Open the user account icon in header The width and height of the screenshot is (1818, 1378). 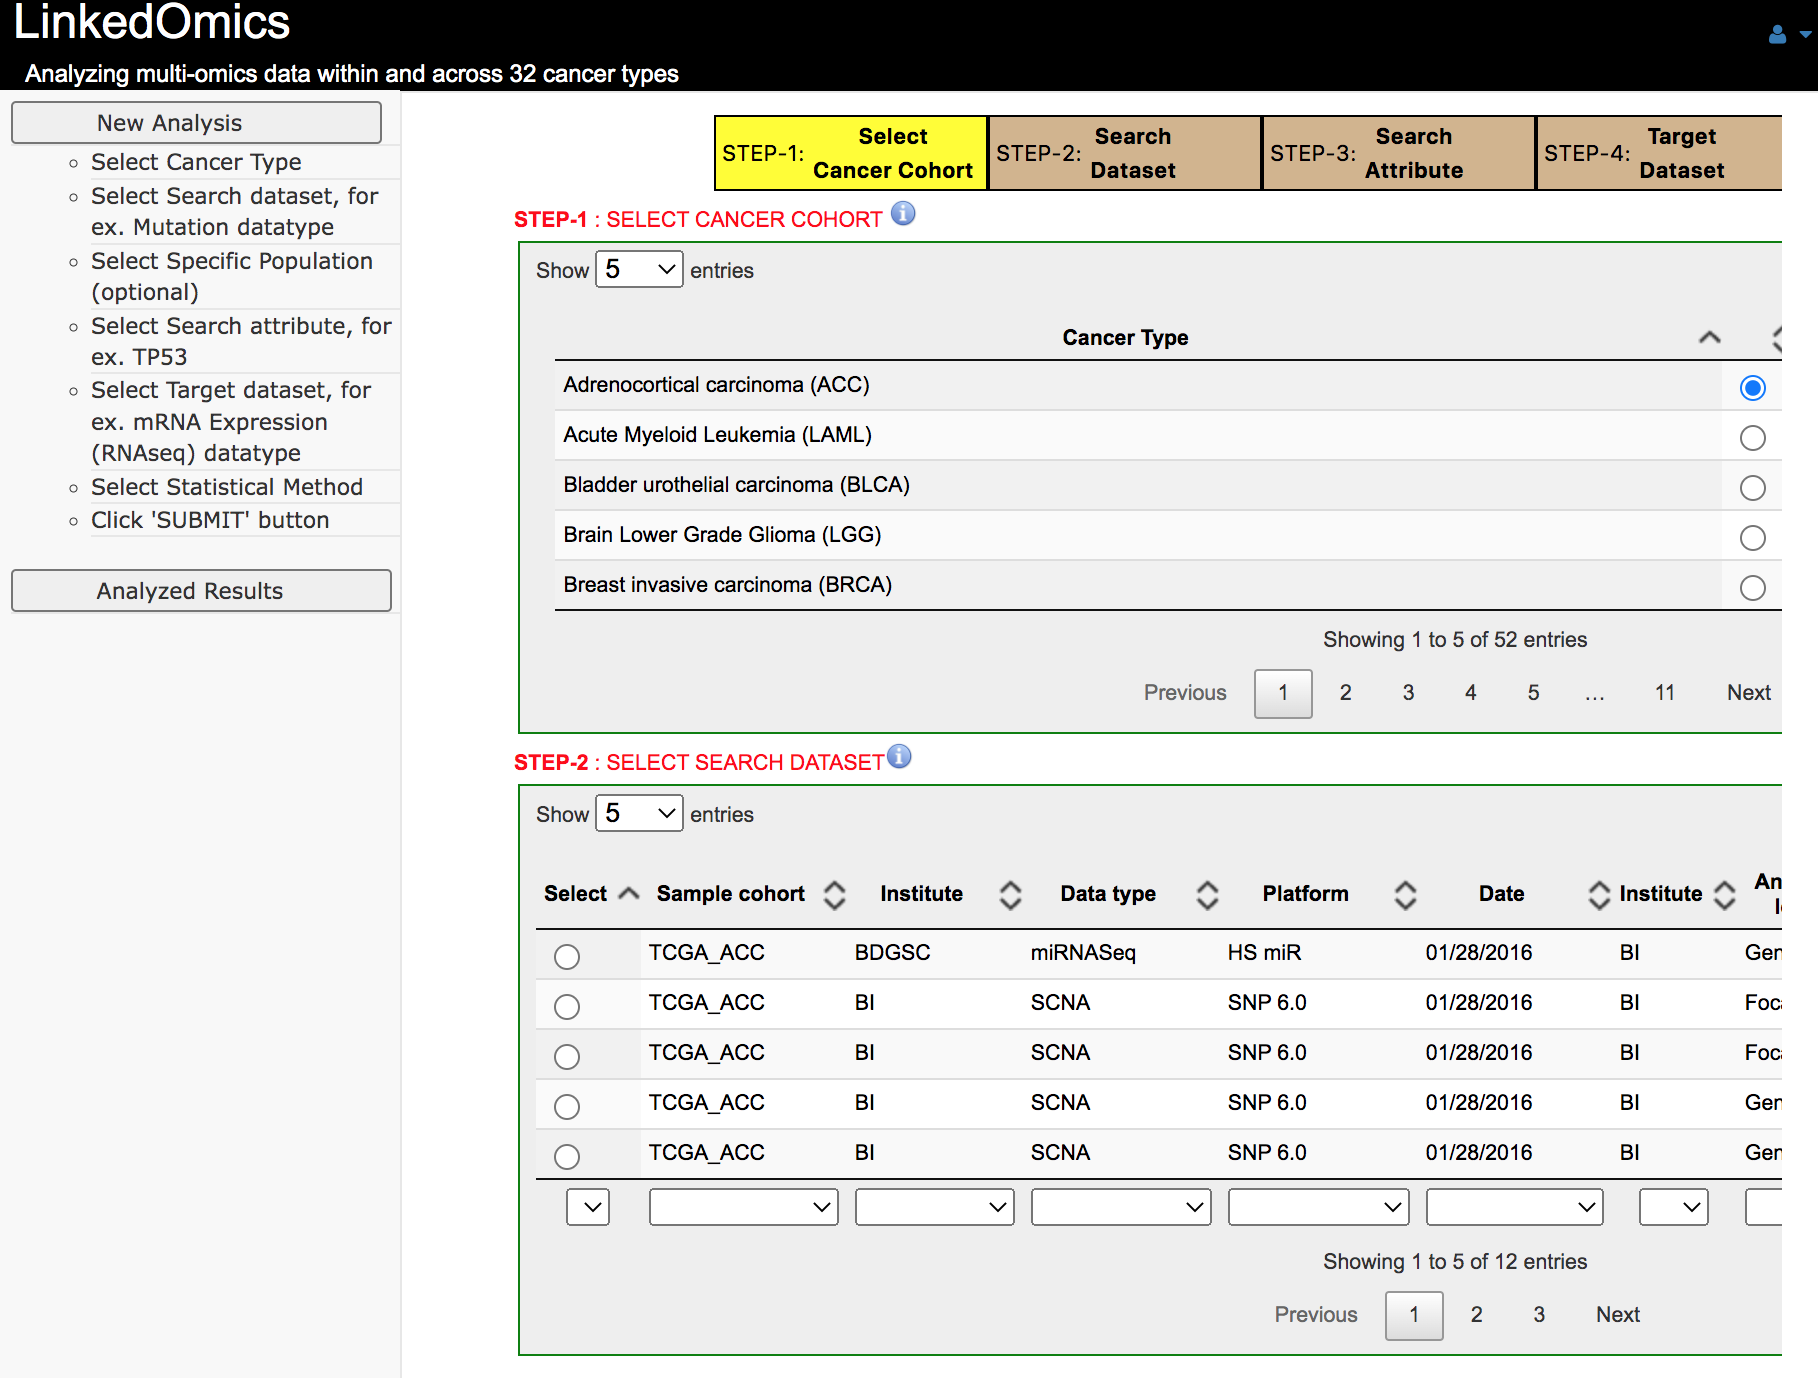tap(1777, 33)
